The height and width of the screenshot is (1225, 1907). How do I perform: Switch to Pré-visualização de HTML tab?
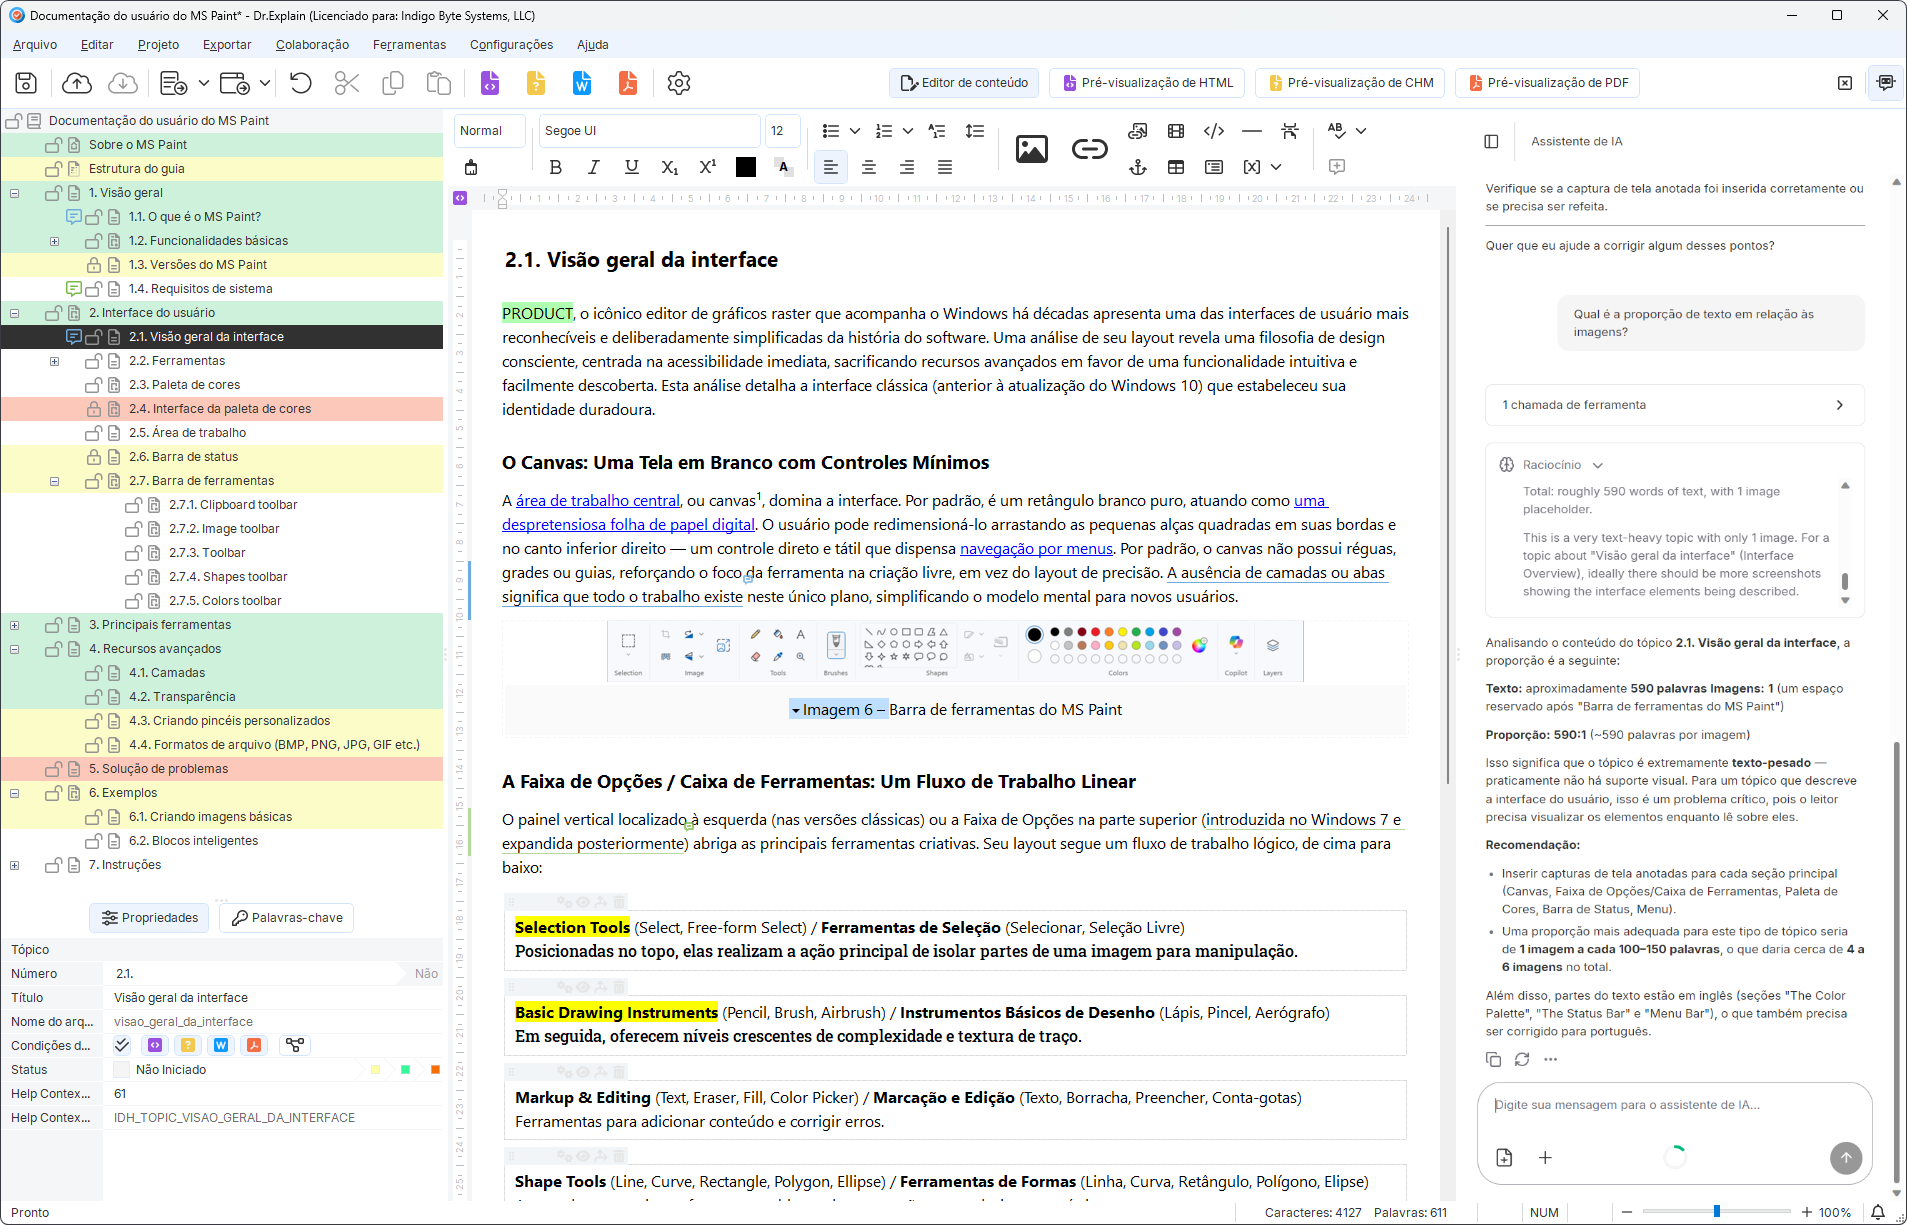click(x=1148, y=83)
